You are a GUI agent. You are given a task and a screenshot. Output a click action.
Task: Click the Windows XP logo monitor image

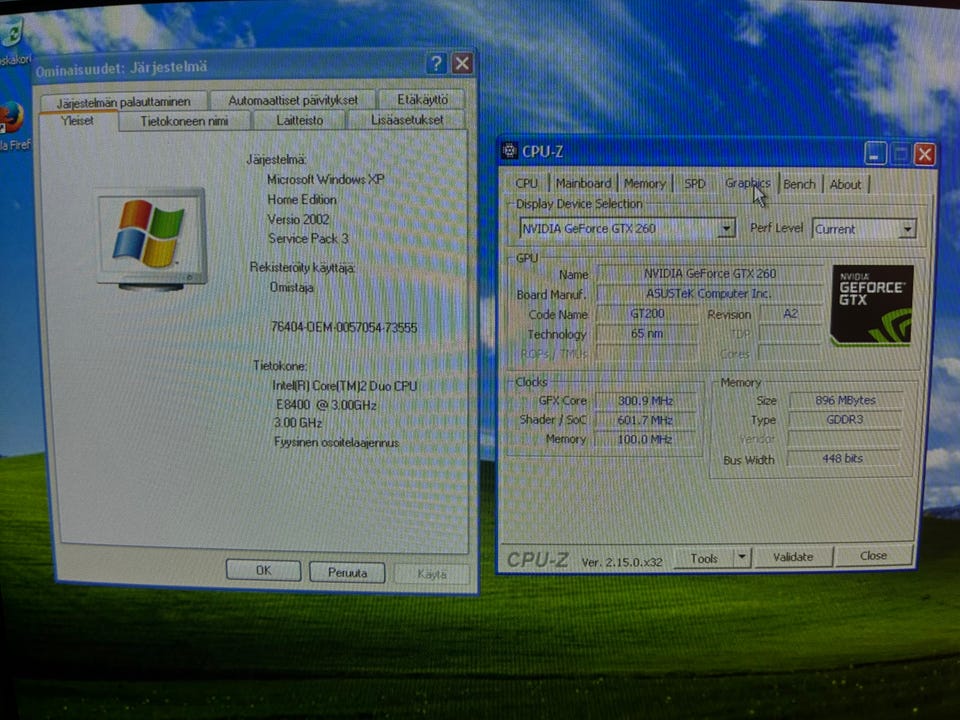point(151,239)
